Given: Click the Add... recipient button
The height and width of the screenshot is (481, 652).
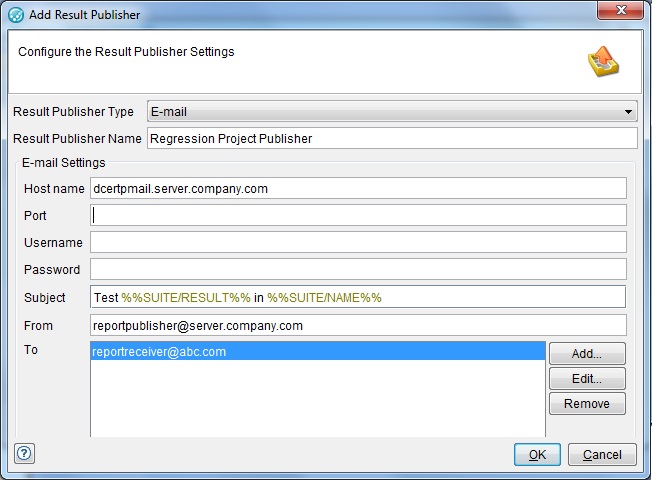Looking at the screenshot, I should (x=587, y=353).
